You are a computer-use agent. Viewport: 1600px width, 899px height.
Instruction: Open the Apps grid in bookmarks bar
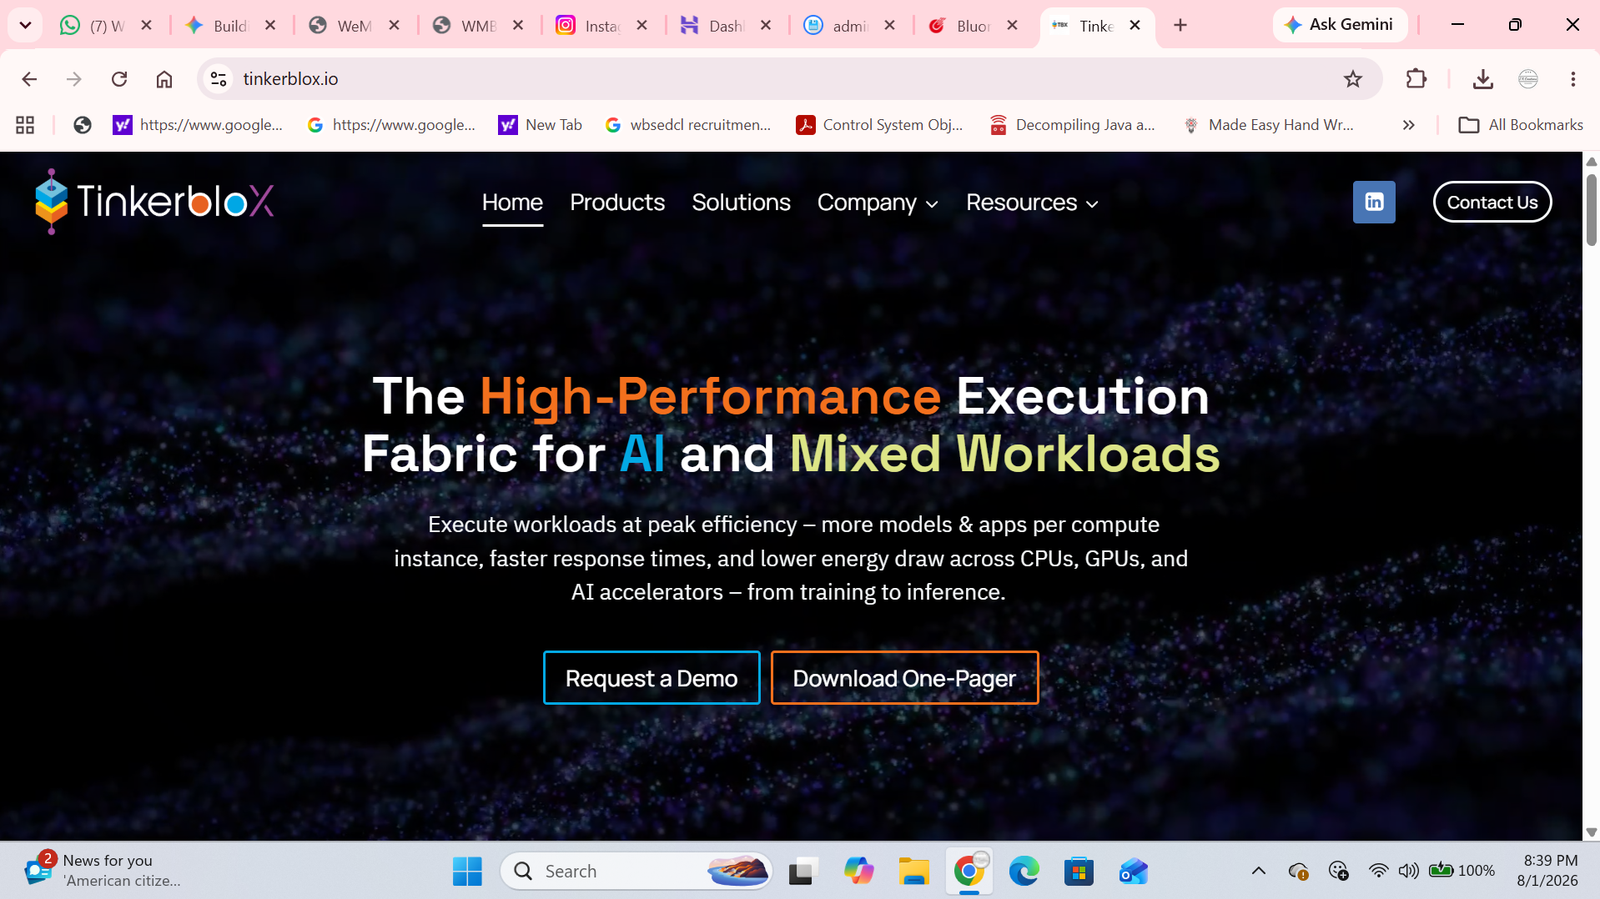coord(25,125)
